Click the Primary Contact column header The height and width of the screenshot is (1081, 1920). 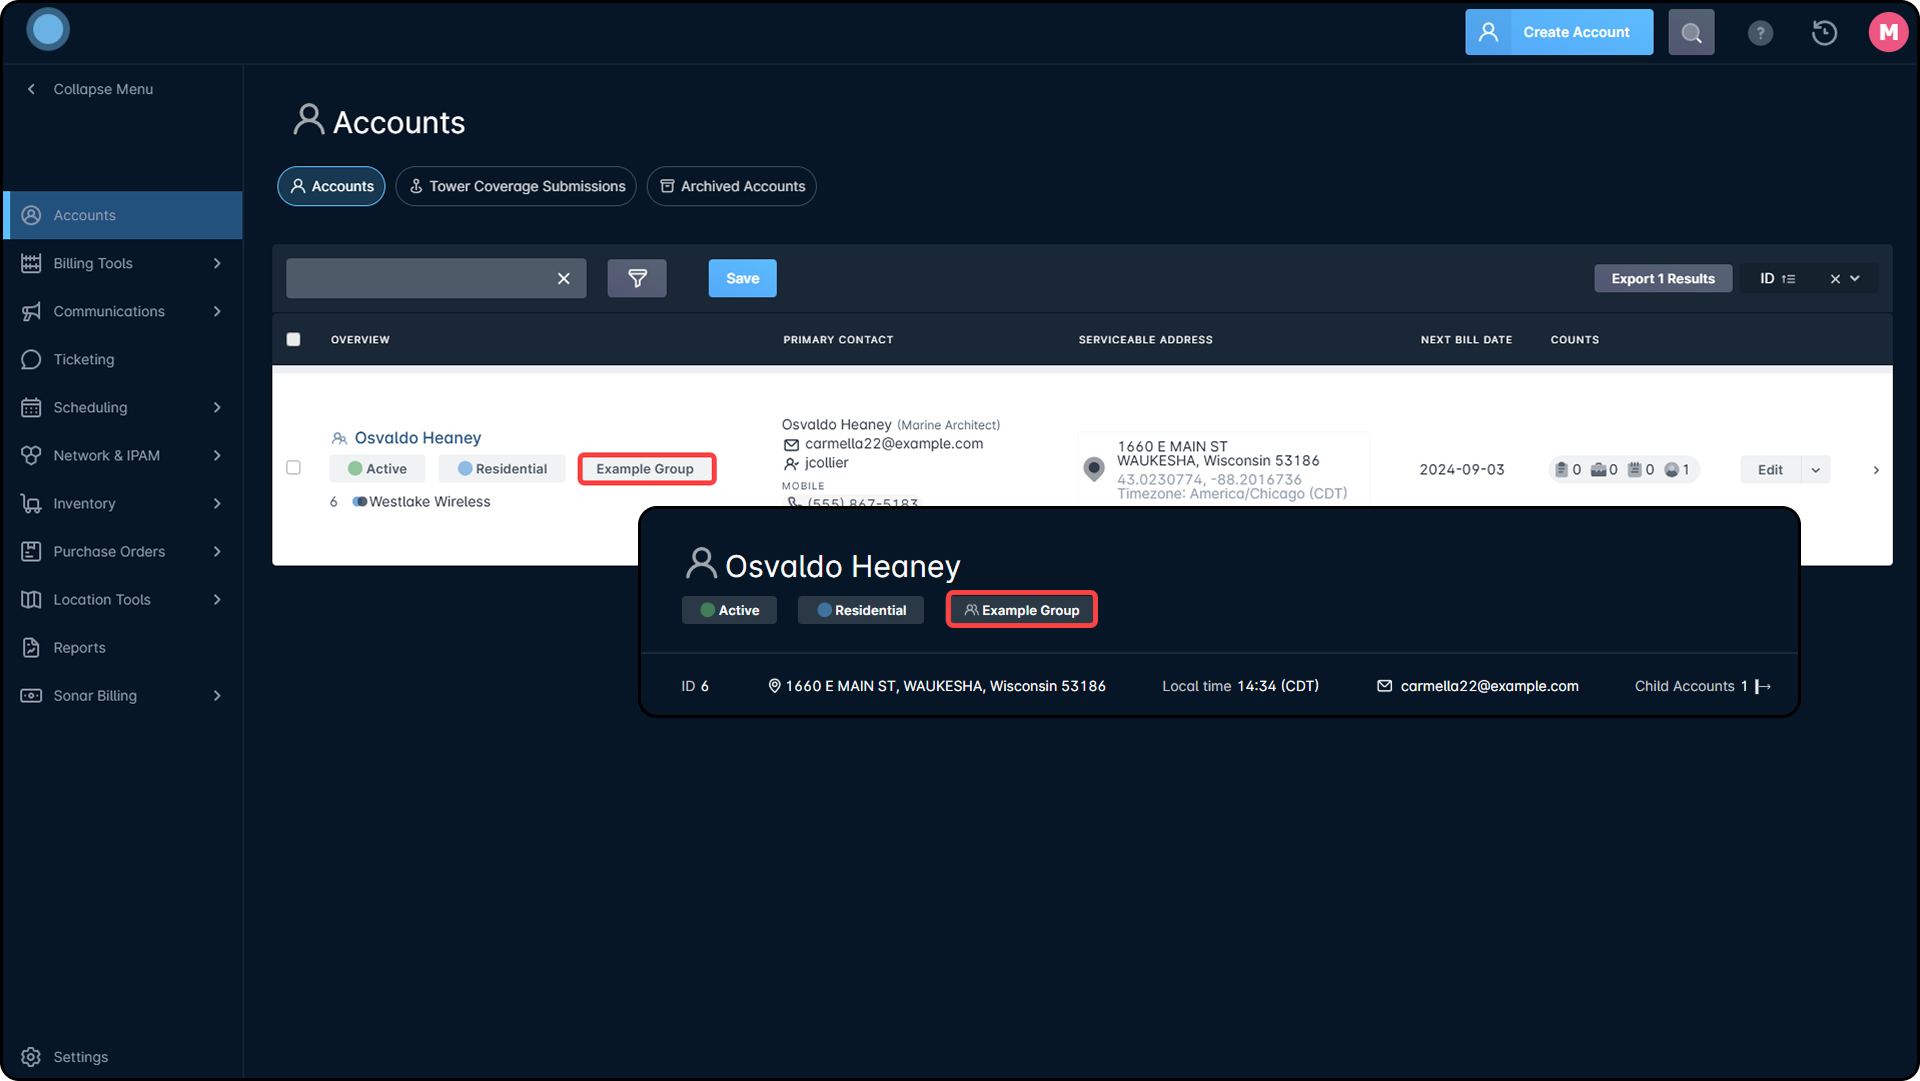pyautogui.click(x=838, y=340)
